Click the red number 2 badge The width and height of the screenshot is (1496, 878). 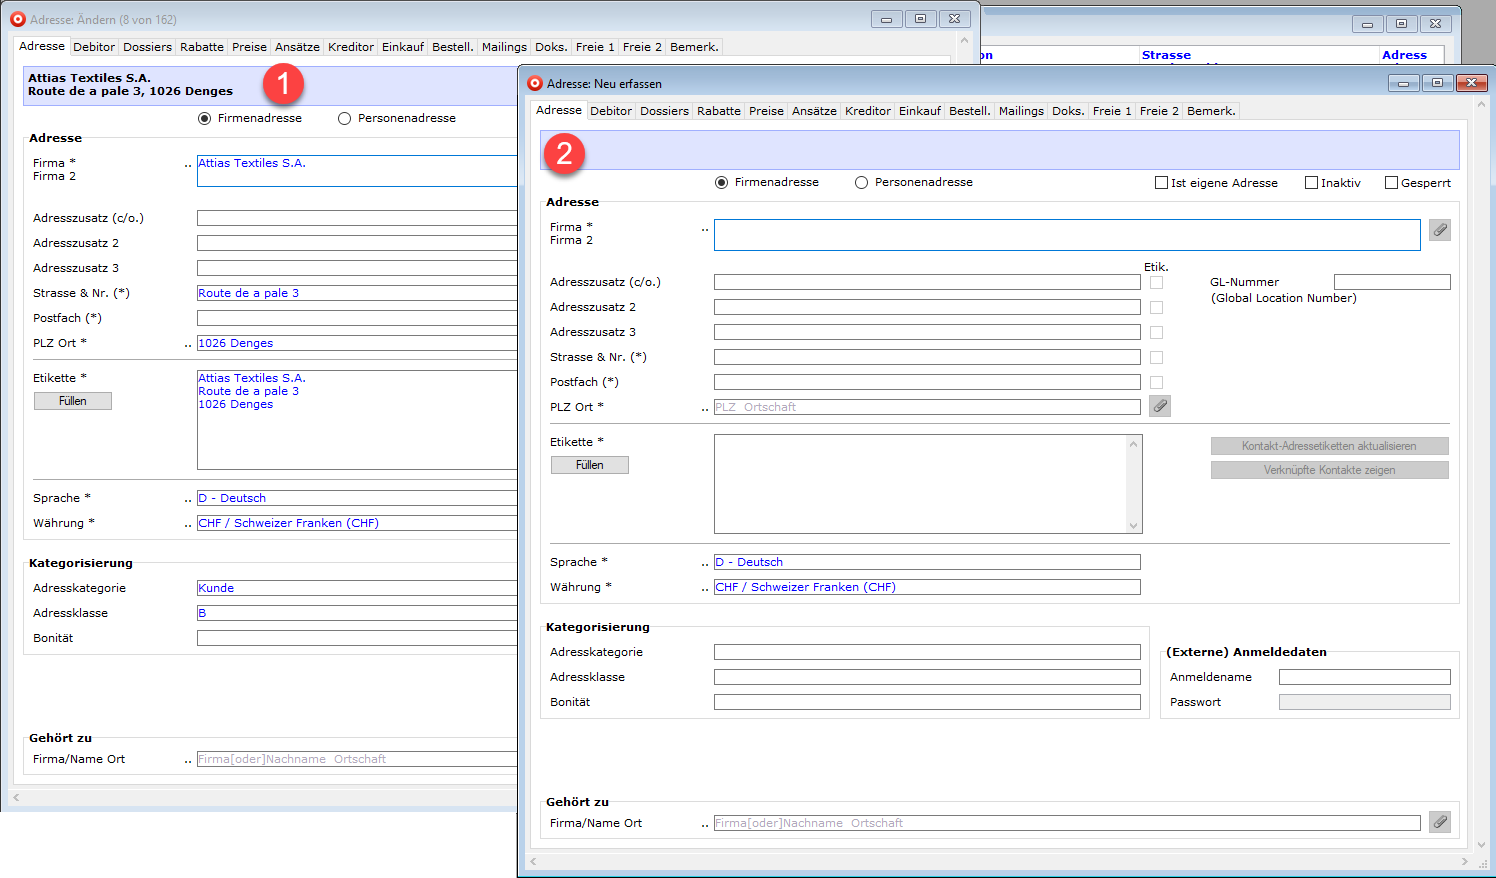(x=564, y=153)
